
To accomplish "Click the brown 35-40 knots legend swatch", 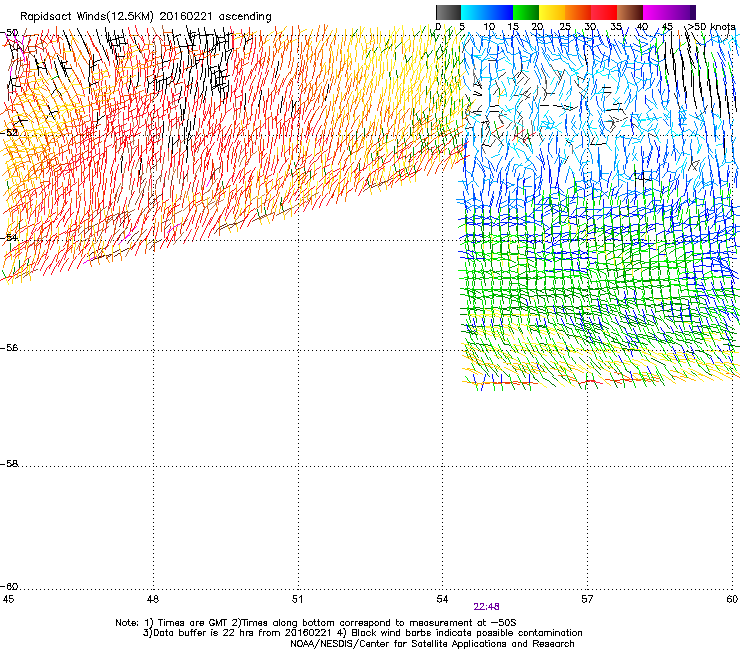I will [x=630, y=12].
